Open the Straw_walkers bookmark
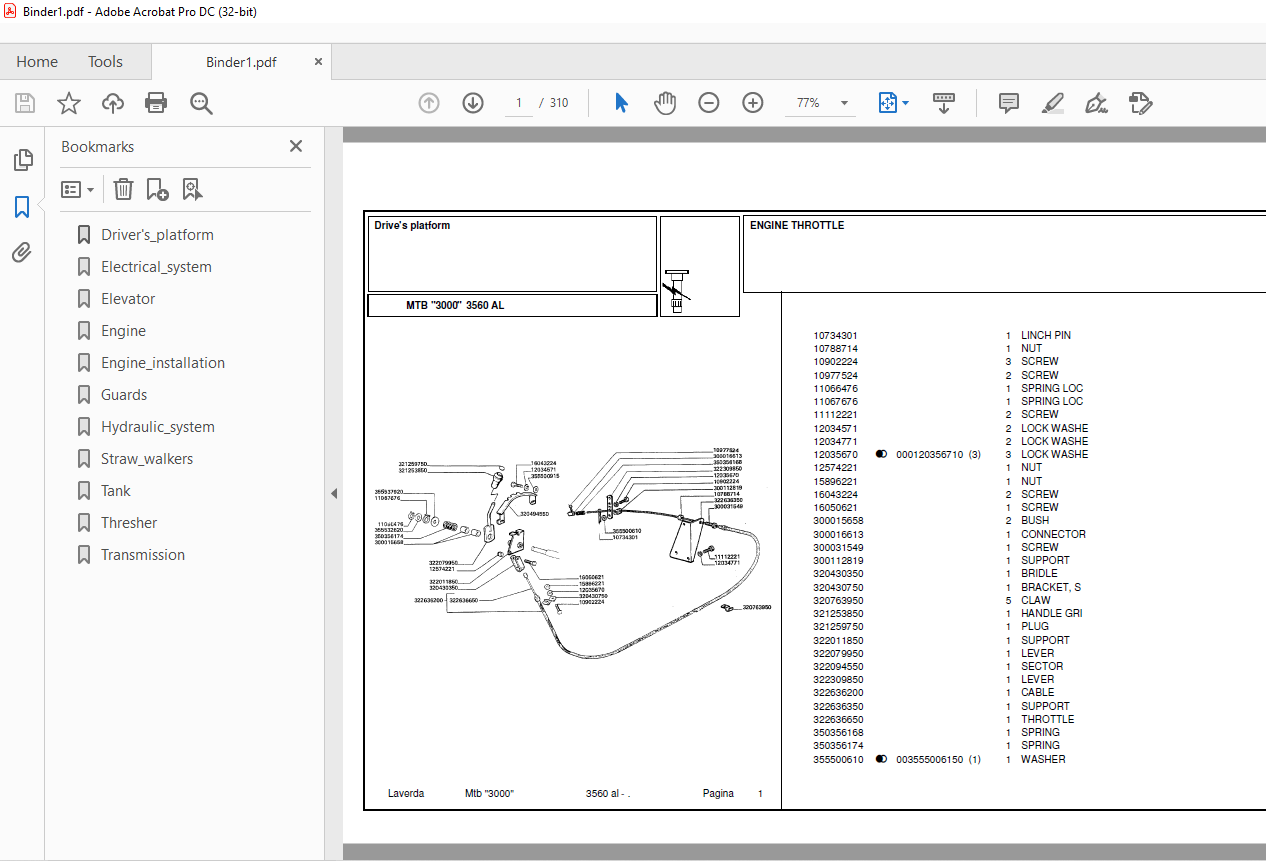 [147, 459]
